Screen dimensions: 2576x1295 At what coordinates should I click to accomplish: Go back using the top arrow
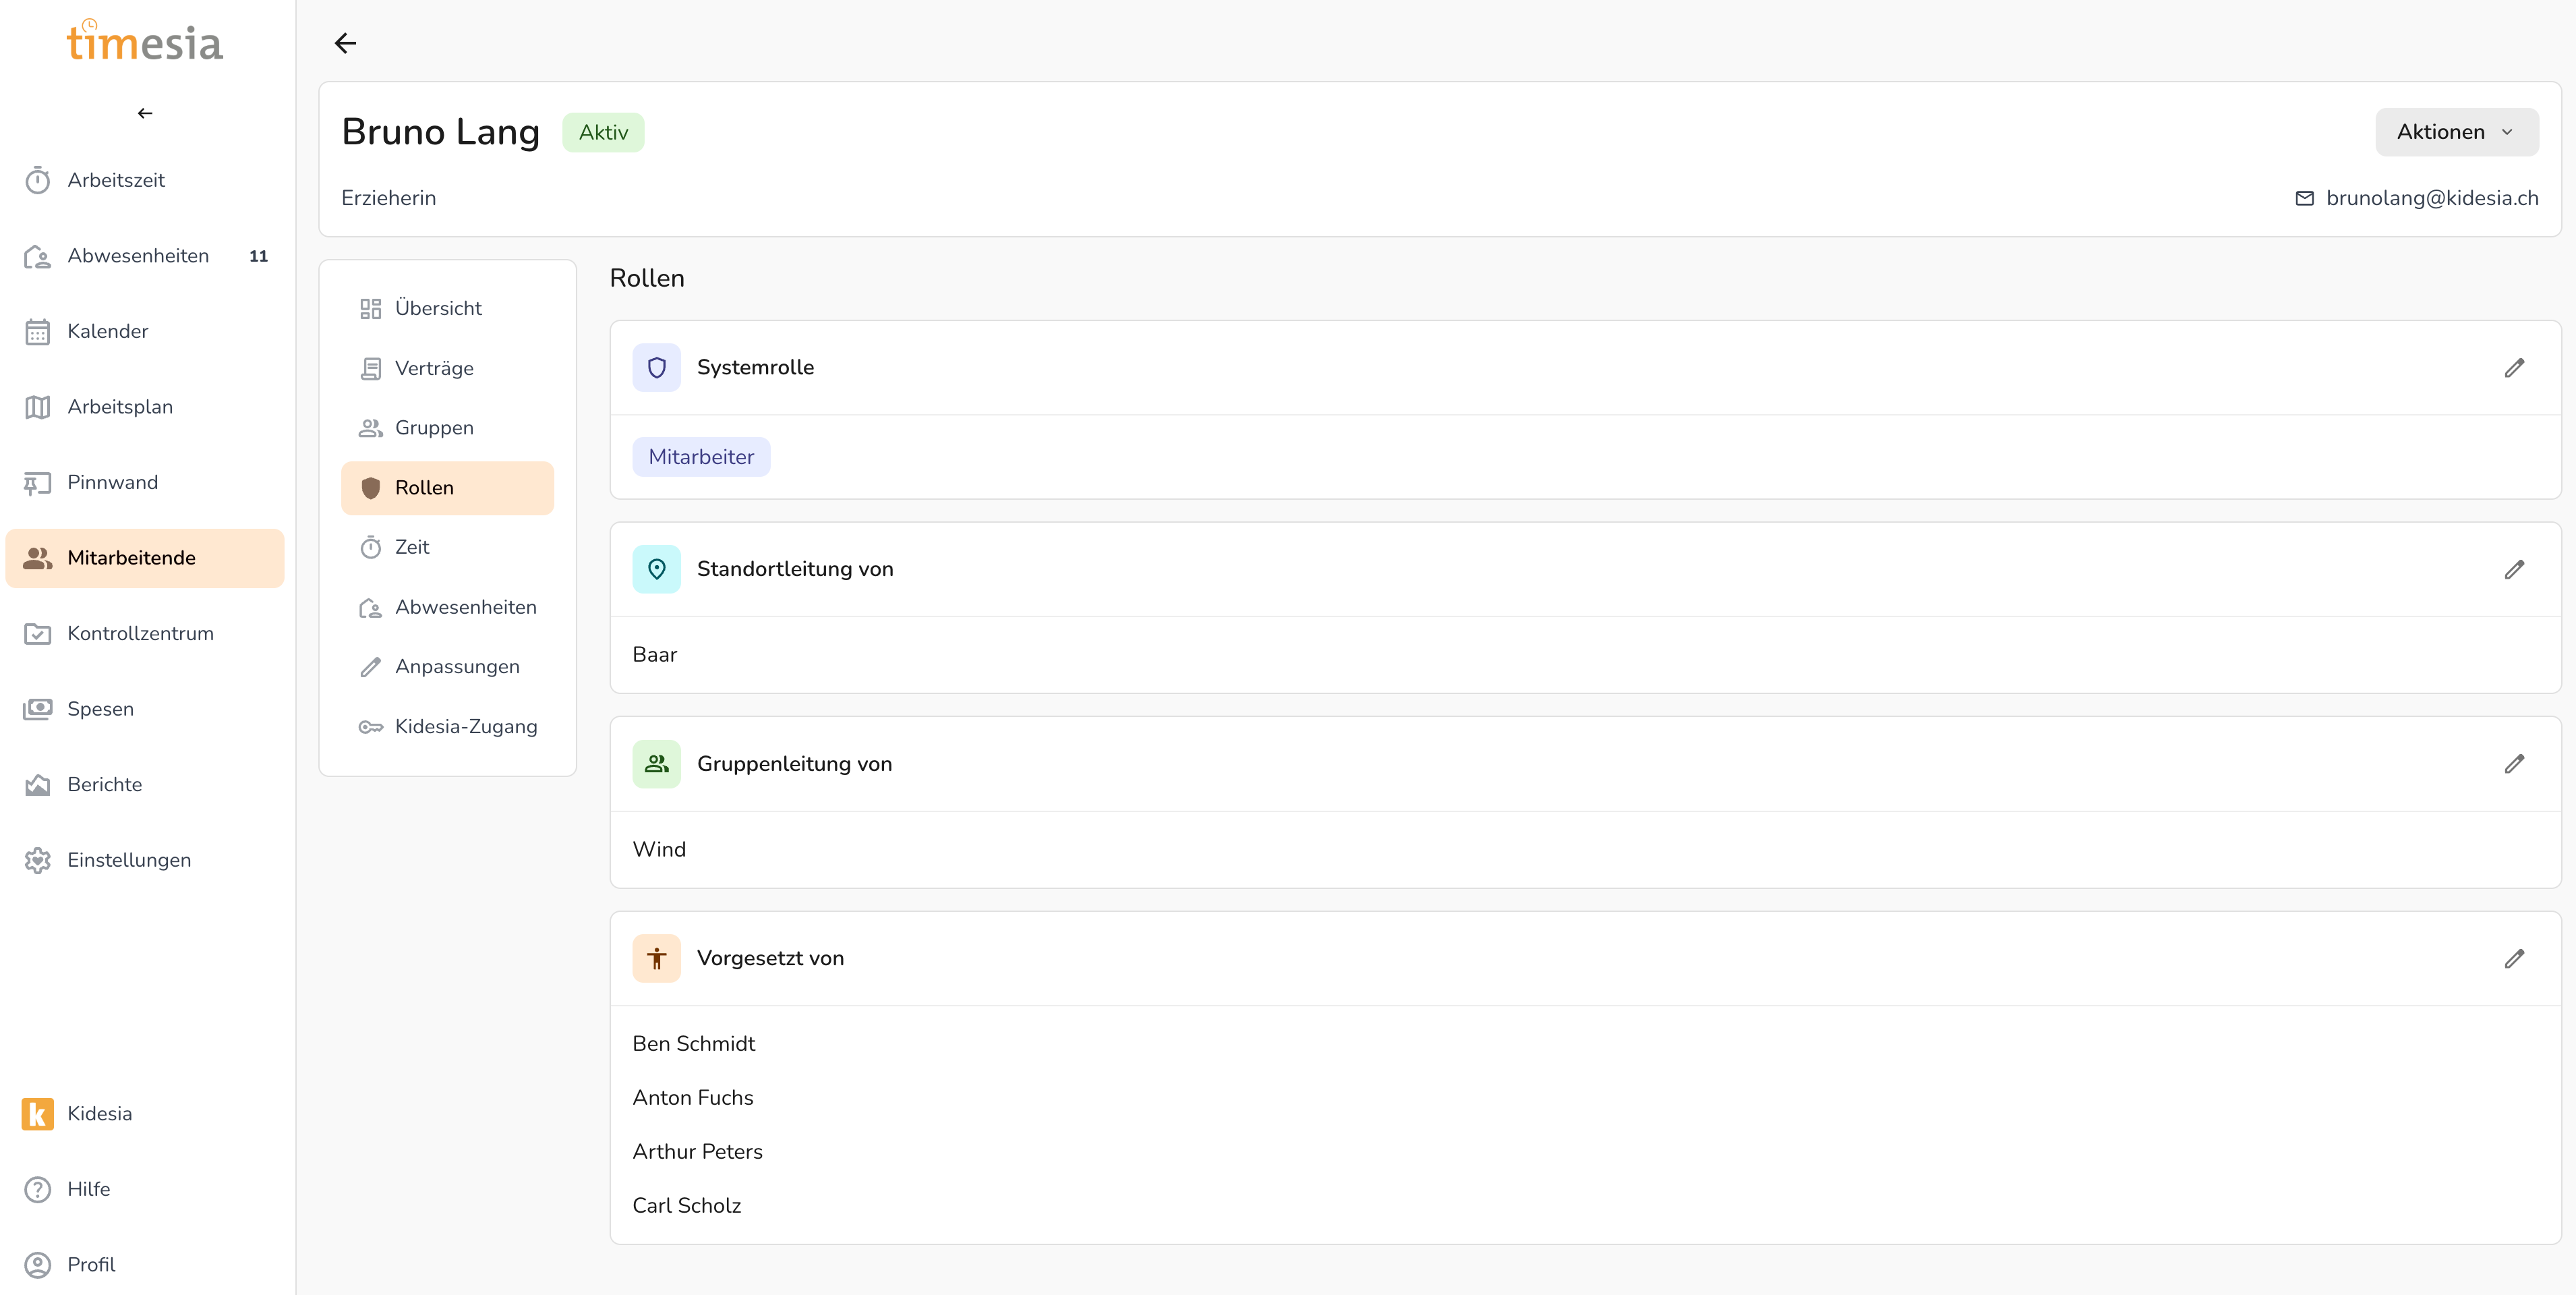tap(345, 43)
